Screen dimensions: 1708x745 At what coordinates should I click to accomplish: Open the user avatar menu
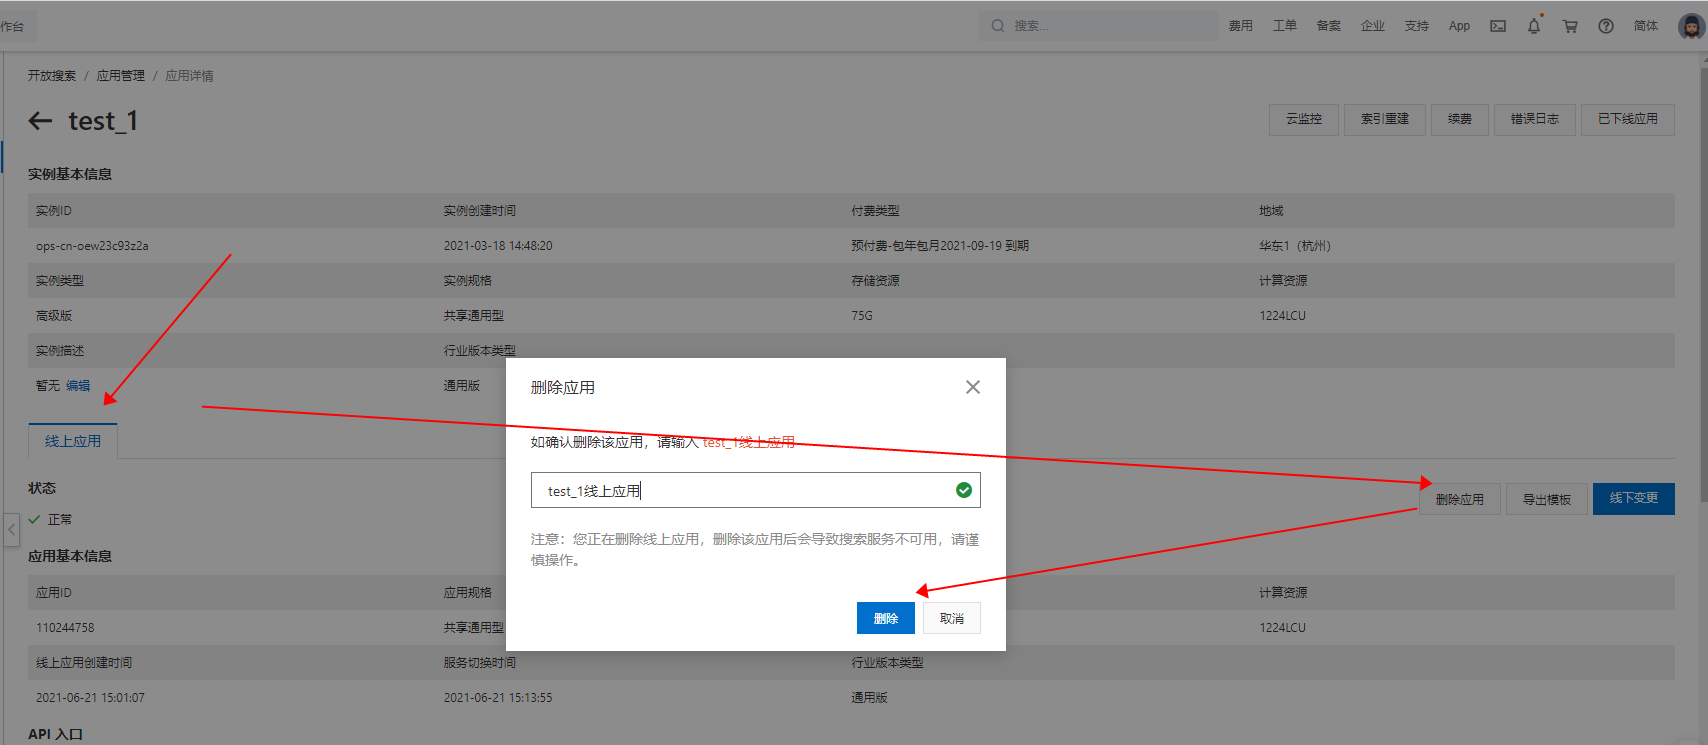(x=1690, y=26)
